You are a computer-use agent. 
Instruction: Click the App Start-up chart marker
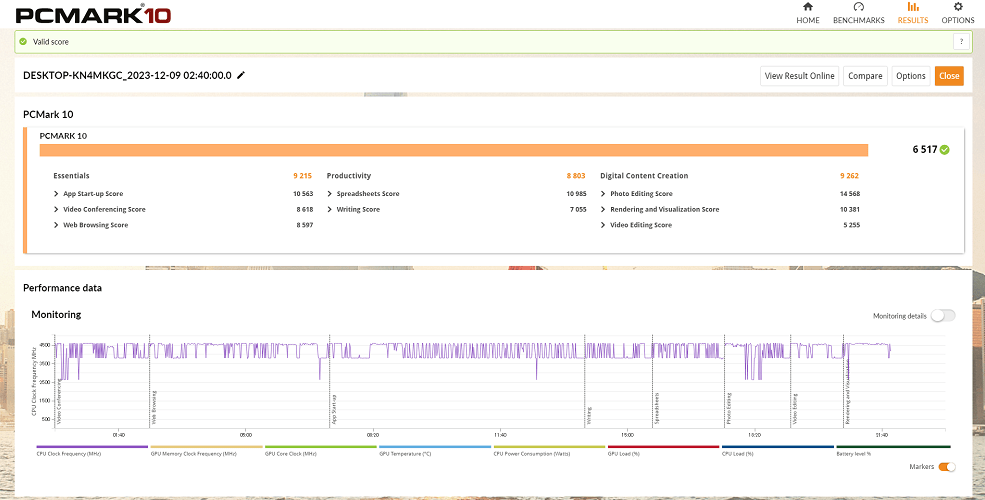[x=334, y=410]
